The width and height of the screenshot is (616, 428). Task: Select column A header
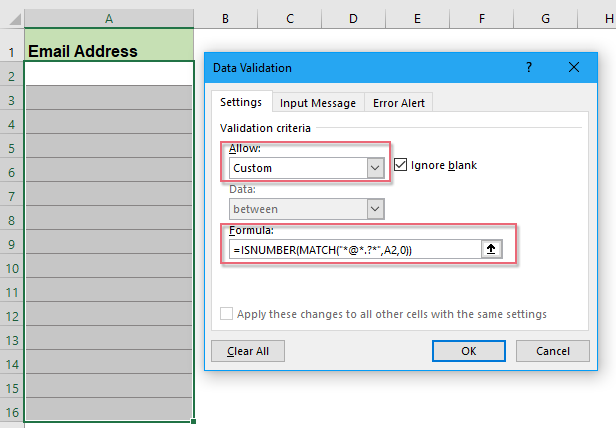[x=108, y=18]
